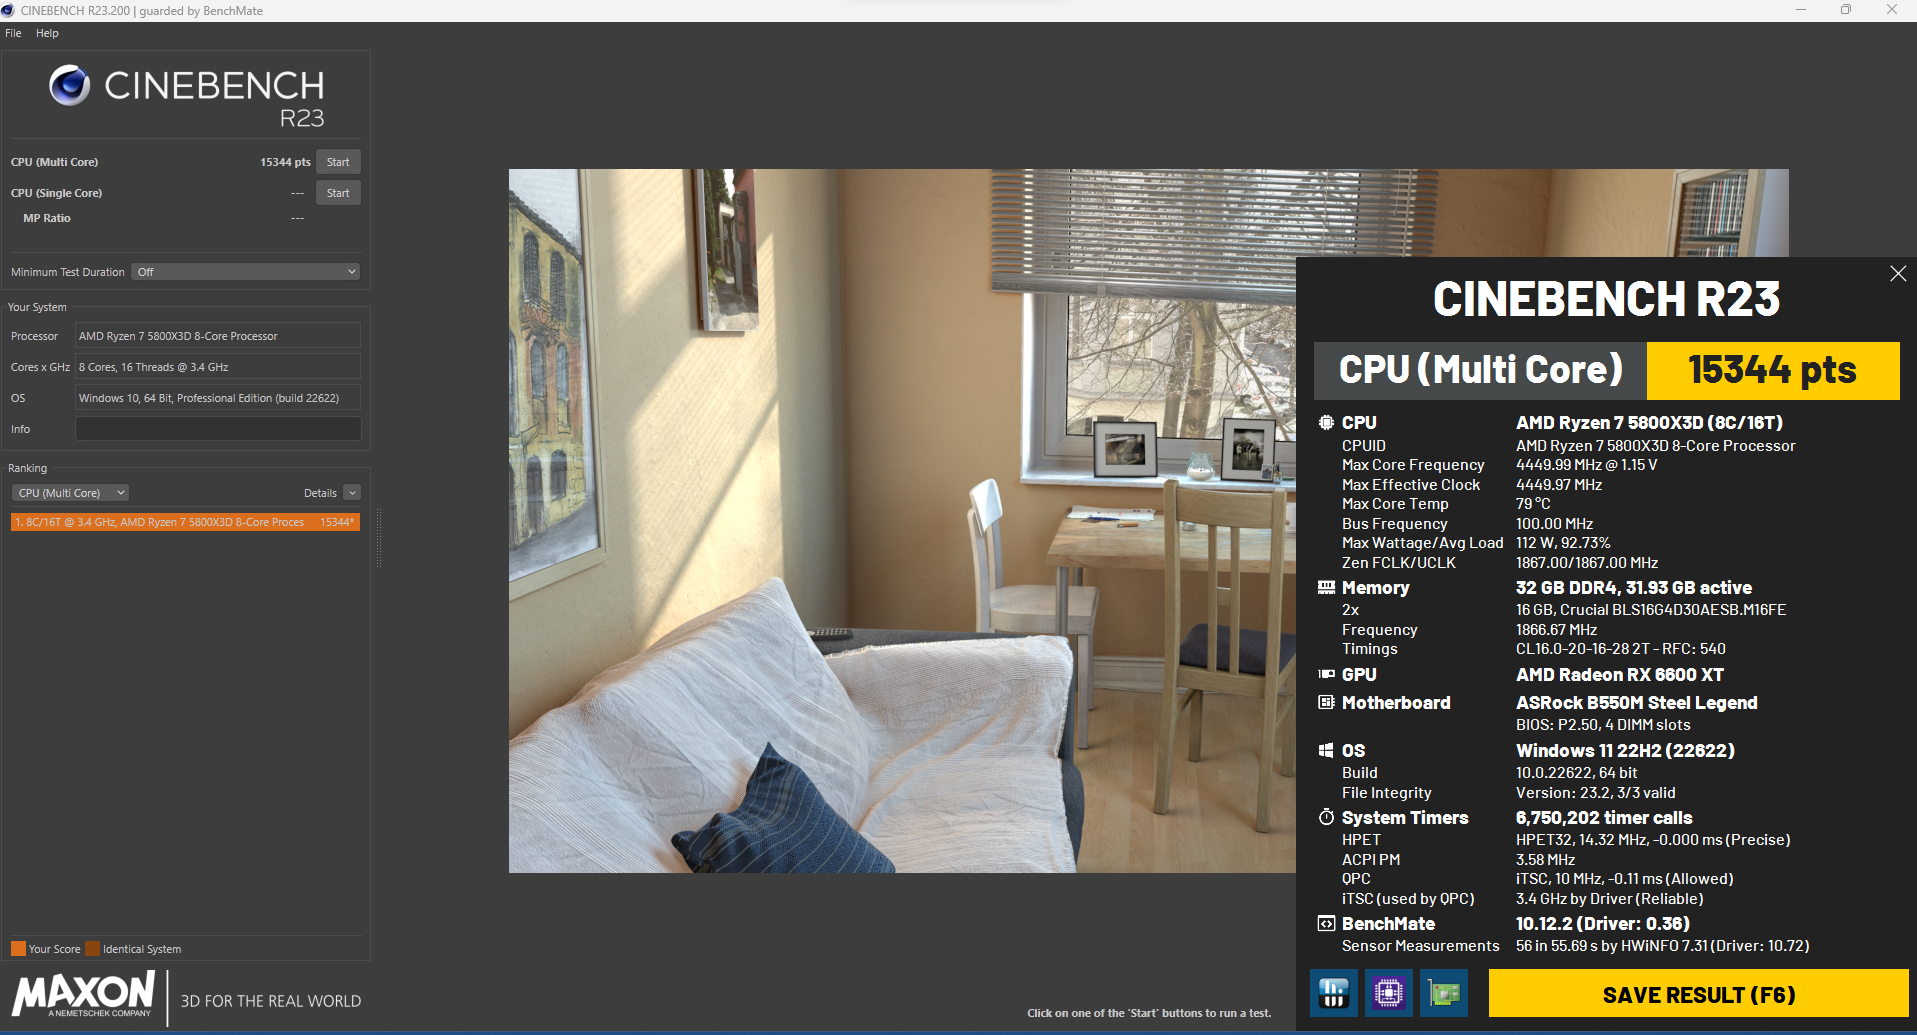Click the memory Frequency value 1866.67 MHz

pyautogui.click(x=1556, y=630)
